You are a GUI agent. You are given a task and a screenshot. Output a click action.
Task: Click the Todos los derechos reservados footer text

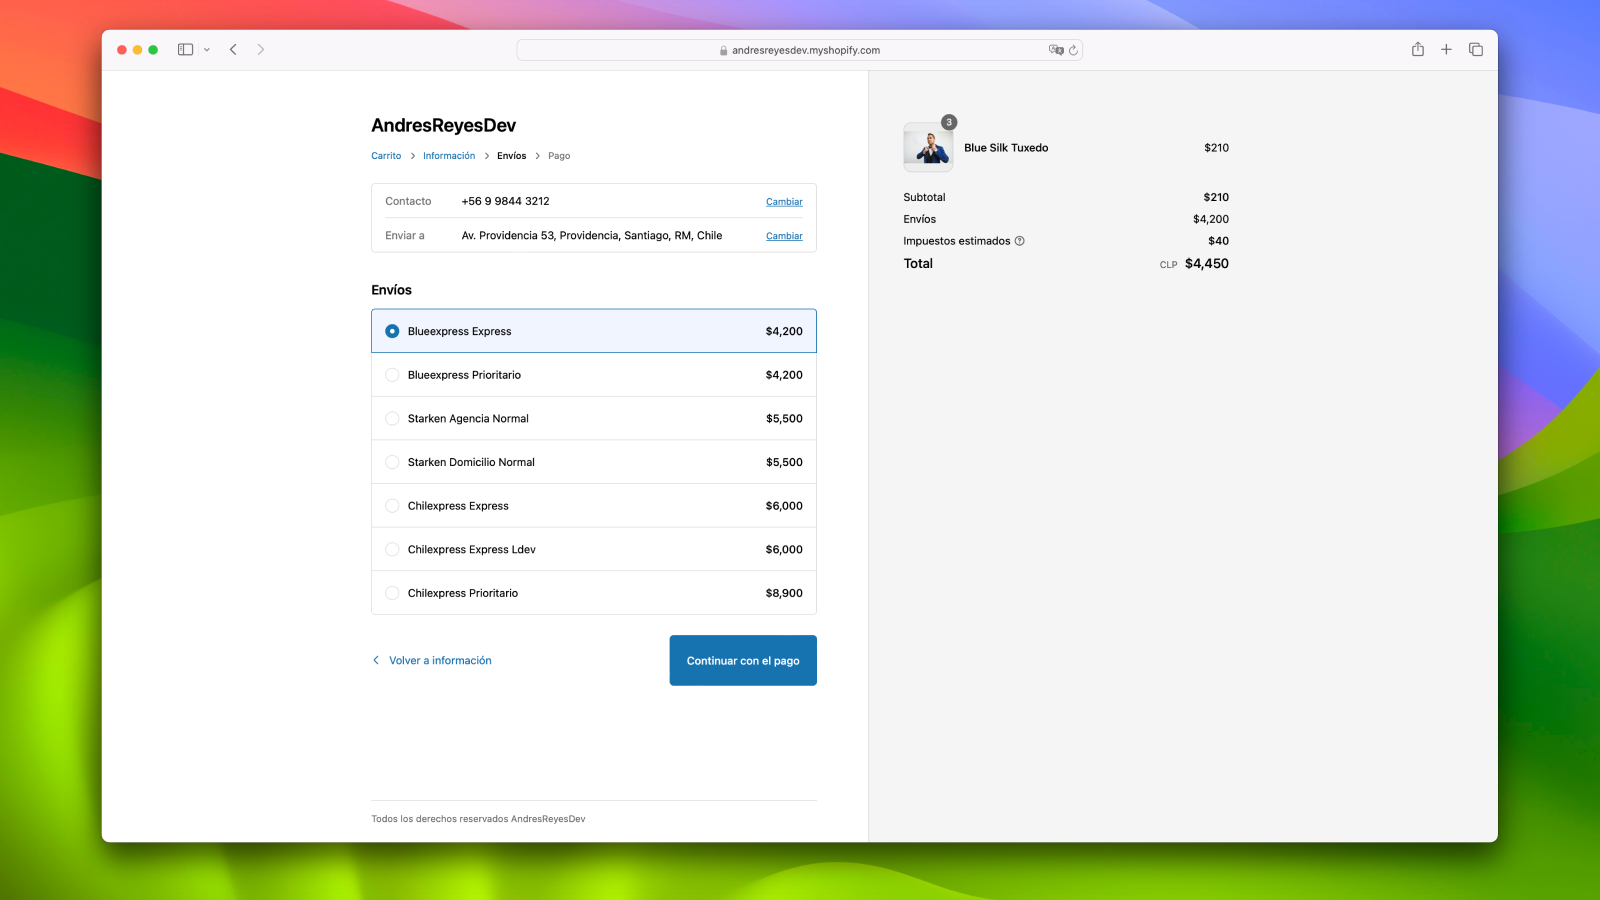(x=478, y=819)
